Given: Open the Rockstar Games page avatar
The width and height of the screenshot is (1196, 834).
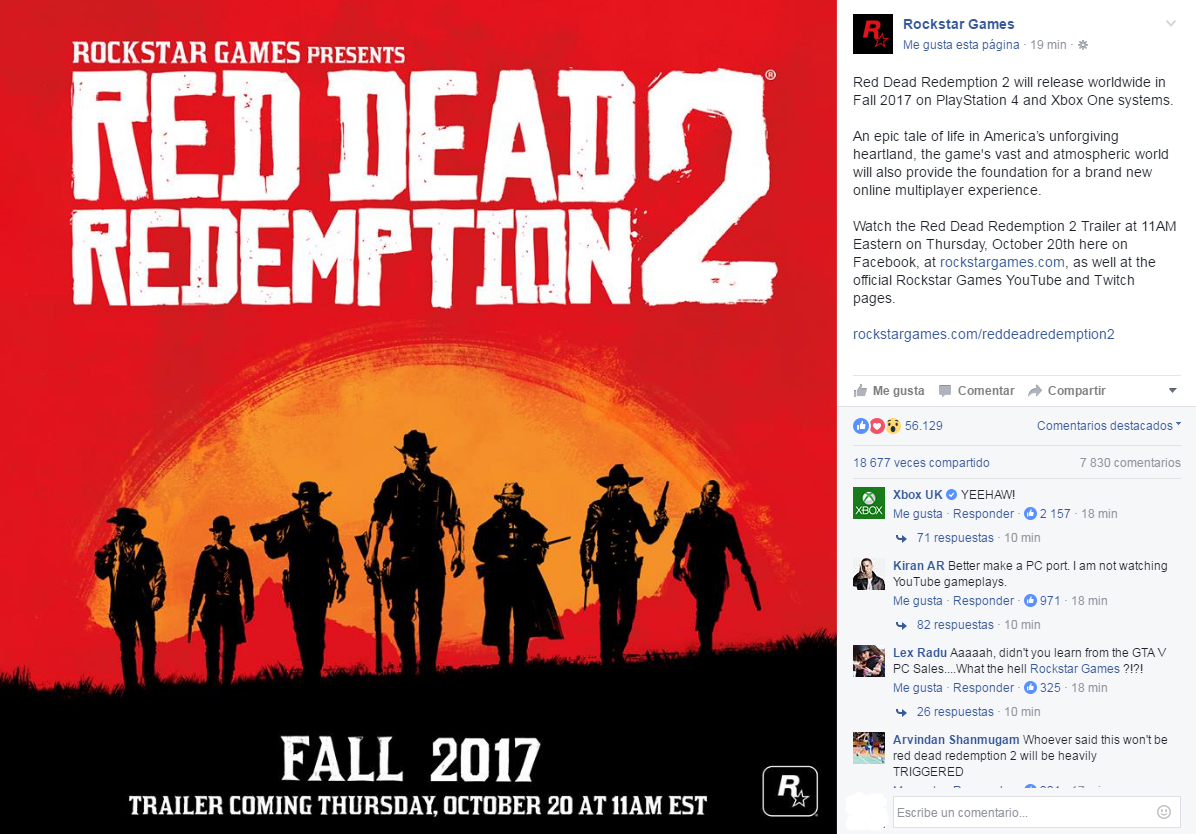Looking at the screenshot, I should click(x=873, y=34).
